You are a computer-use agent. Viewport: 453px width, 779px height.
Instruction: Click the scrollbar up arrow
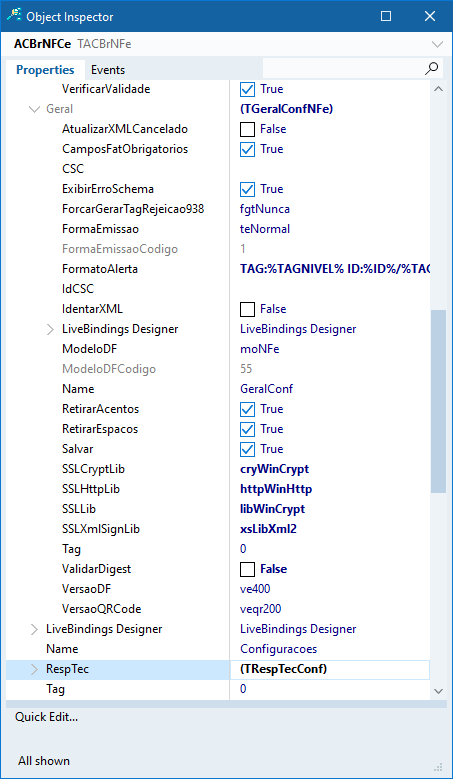pyautogui.click(x=438, y=89)
